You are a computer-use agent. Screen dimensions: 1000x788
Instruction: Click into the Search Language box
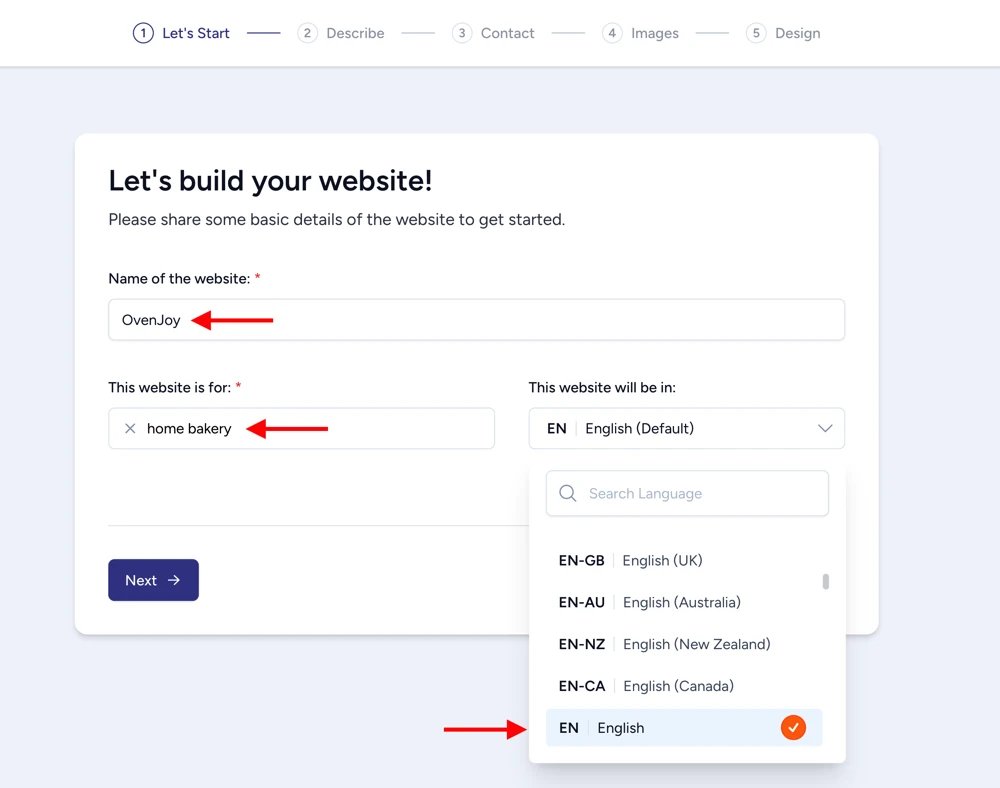(x=700, y=493)
